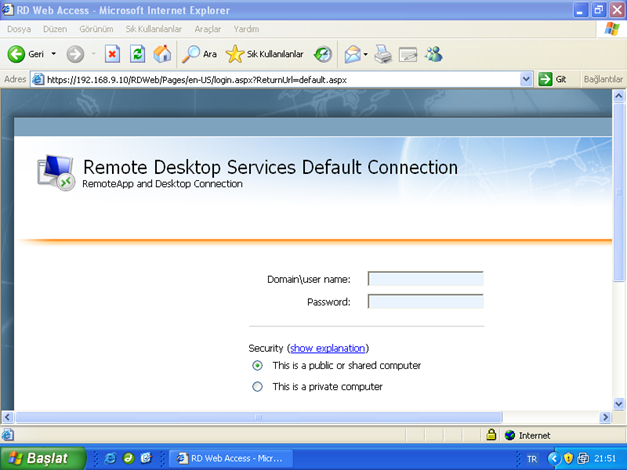Click the grey forward arrow button
Image resolution: width=627 pixels, height=470 pixels.
(x=75, y=54)
